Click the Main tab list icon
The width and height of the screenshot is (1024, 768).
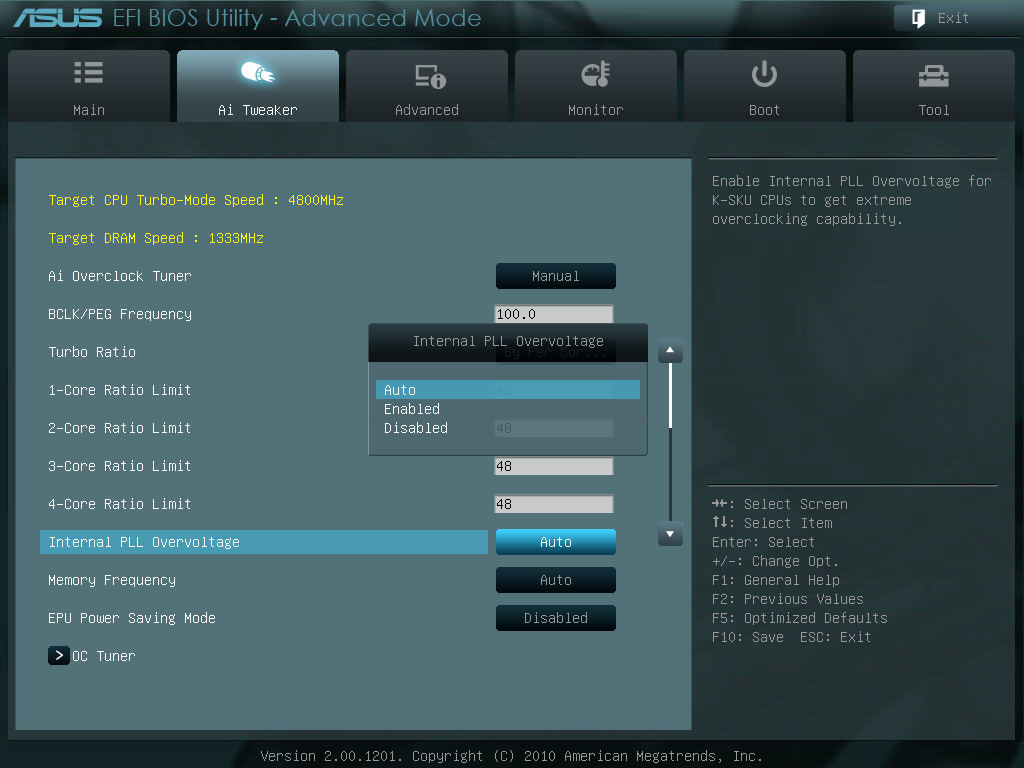pyautogui.click(x=89, y=72)
